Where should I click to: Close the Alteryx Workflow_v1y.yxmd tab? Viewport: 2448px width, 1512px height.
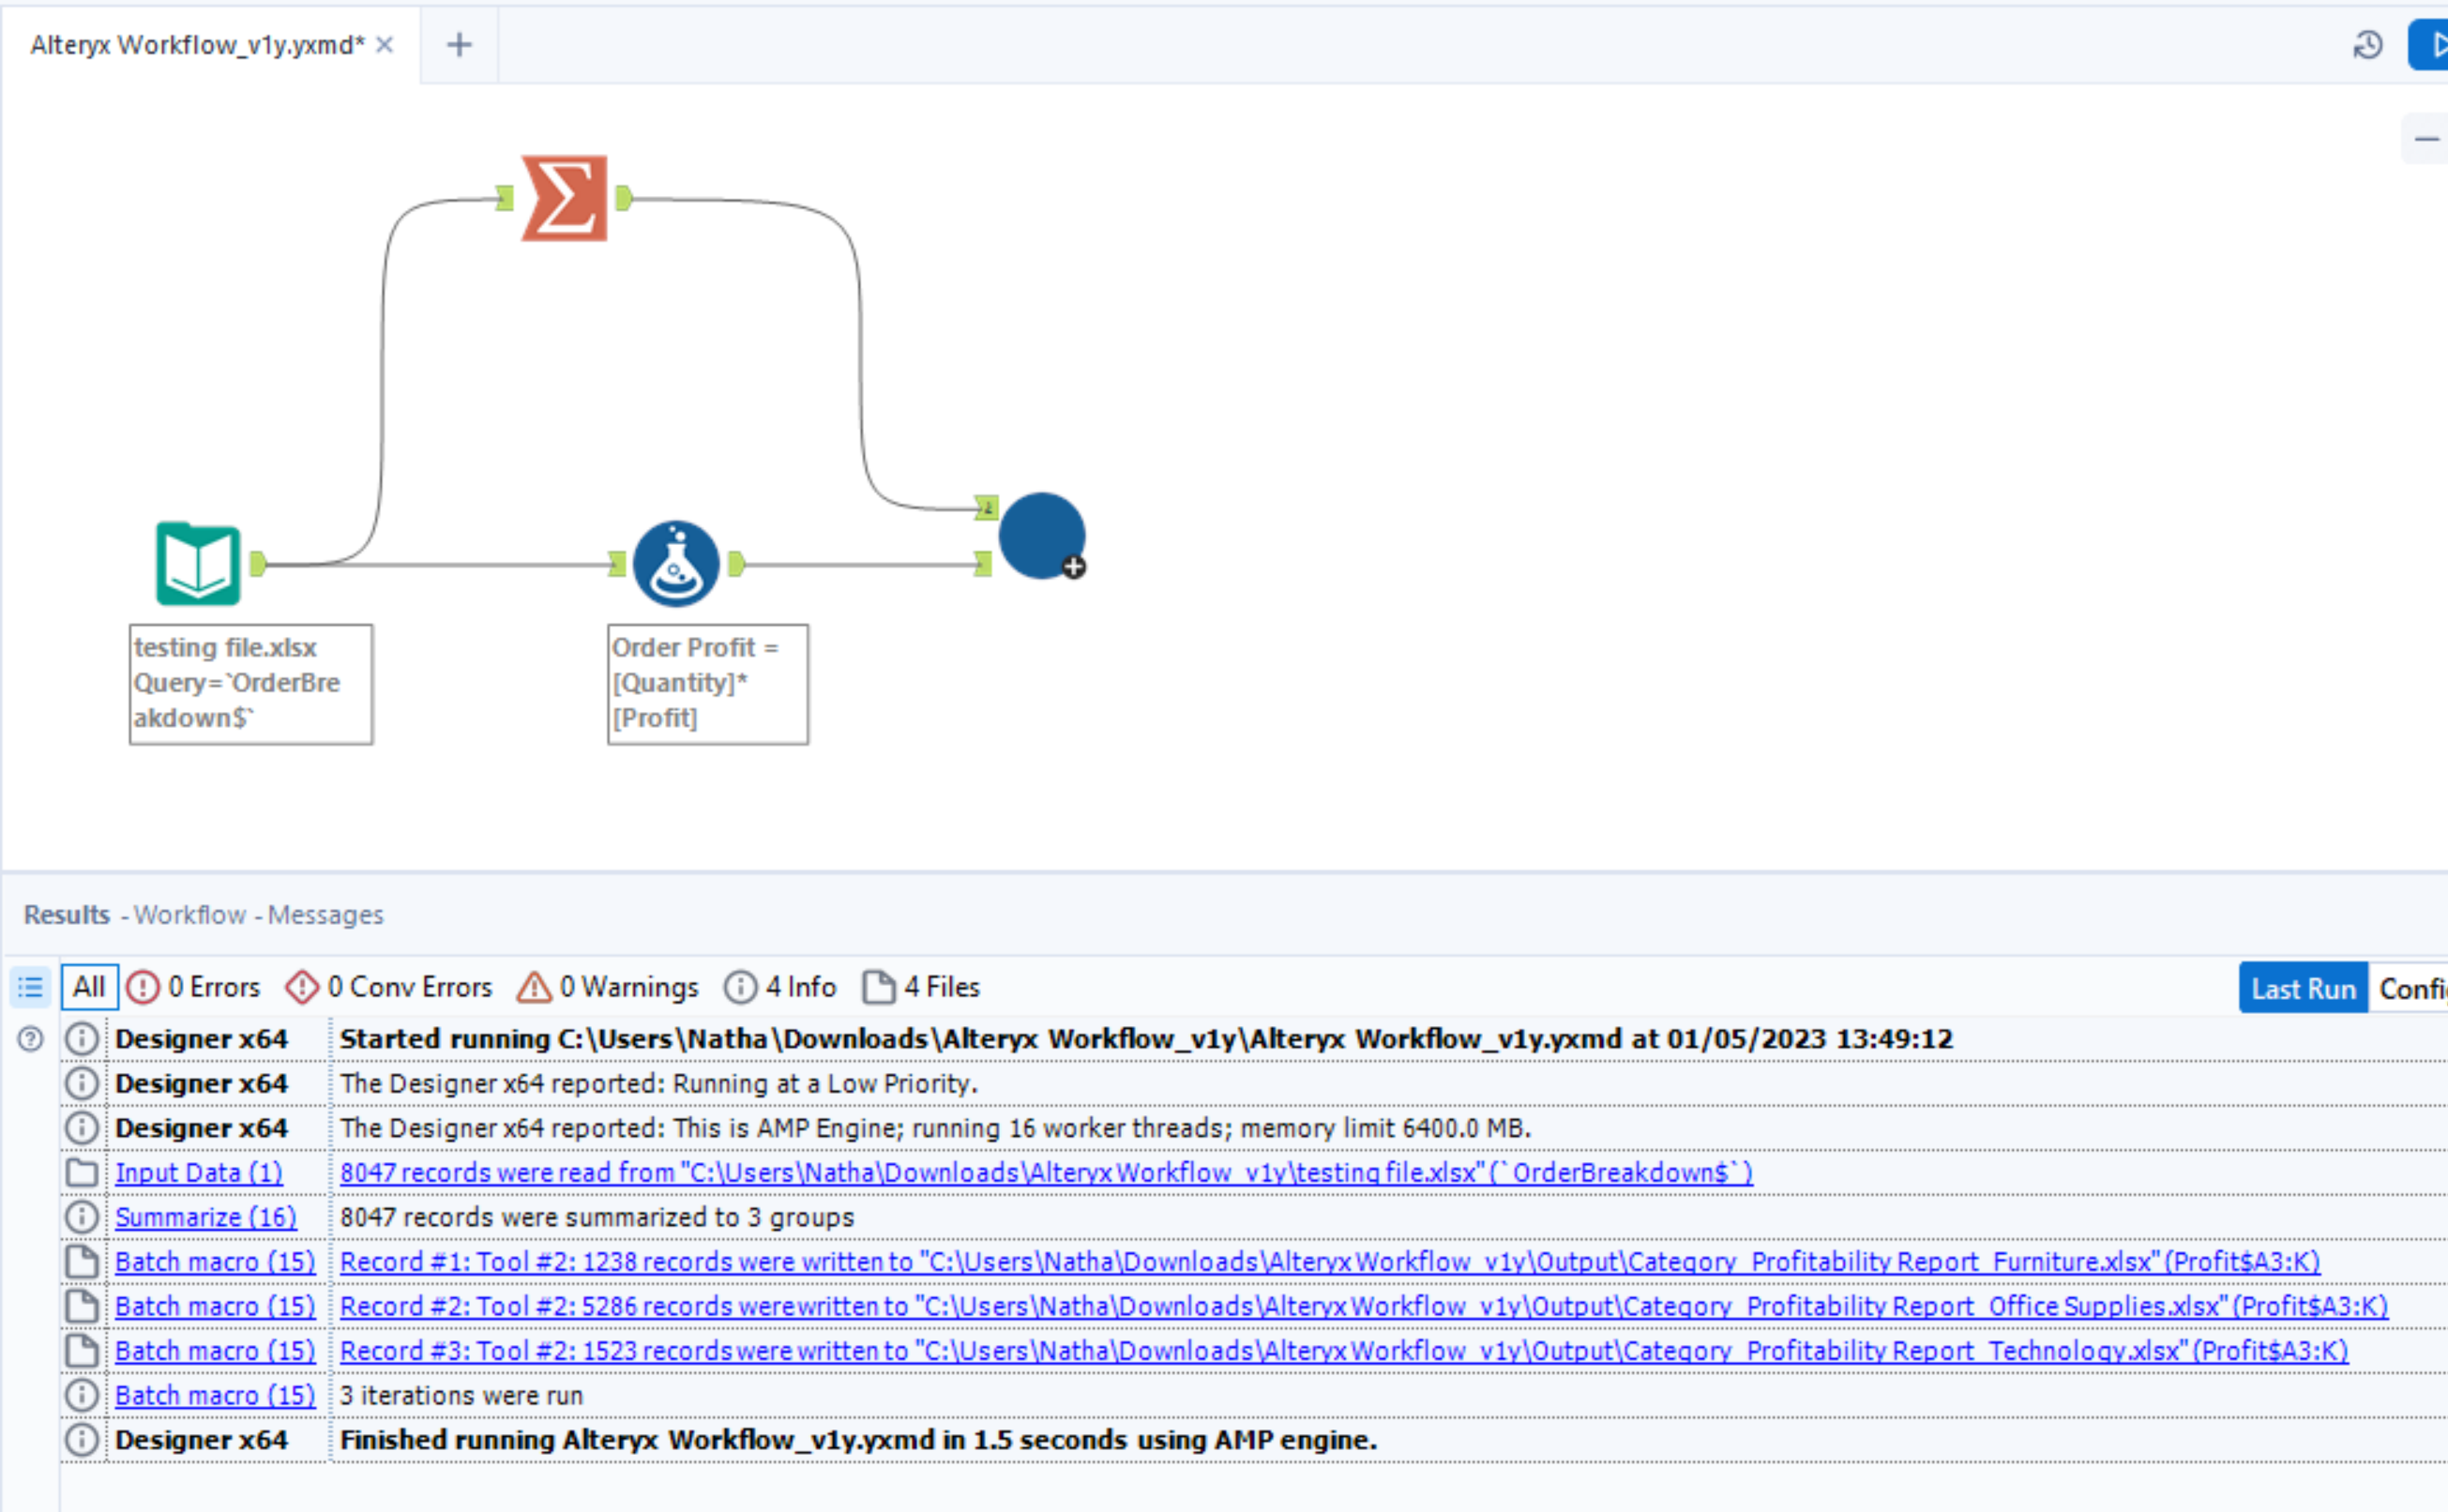tap(385, 45)
